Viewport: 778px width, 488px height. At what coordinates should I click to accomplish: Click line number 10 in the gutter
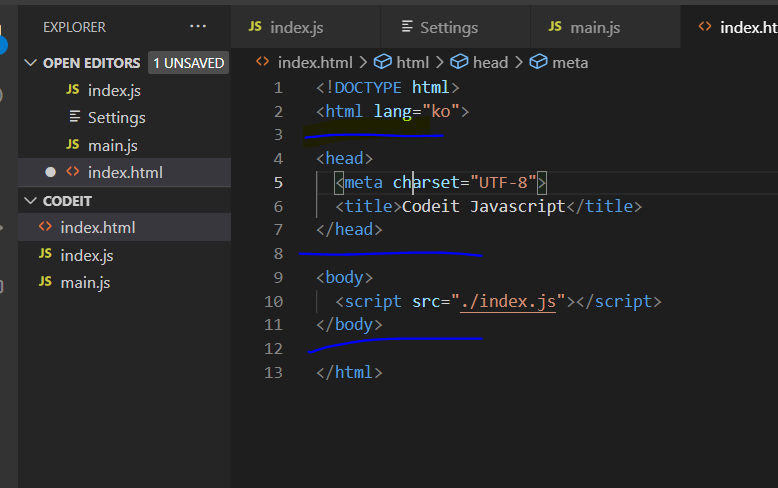tap(273, 301)
